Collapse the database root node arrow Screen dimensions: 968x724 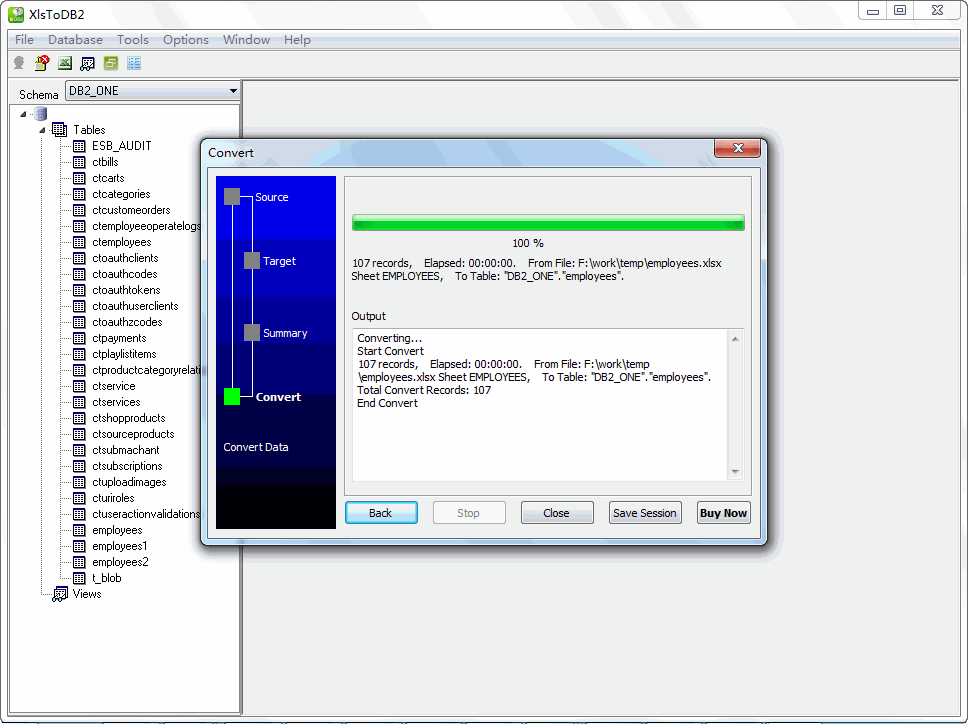tap(23, 114)
